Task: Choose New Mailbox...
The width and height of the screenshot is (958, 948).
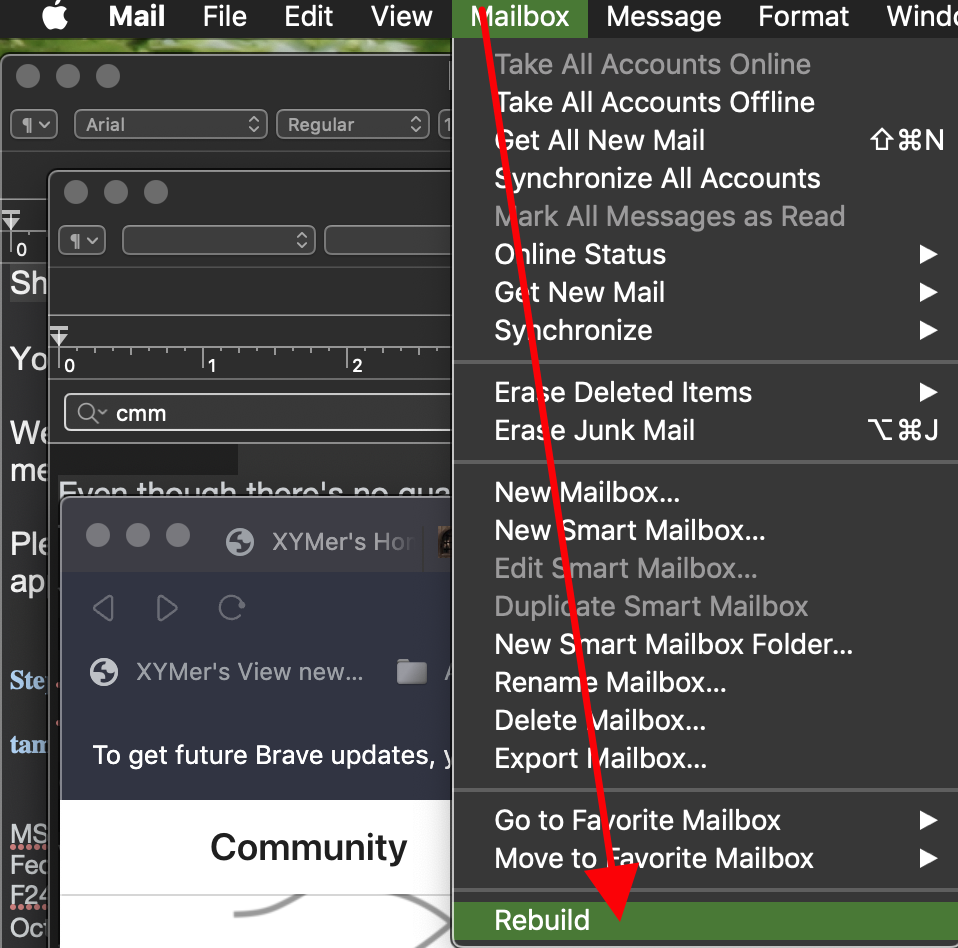Action: (706, 492)
